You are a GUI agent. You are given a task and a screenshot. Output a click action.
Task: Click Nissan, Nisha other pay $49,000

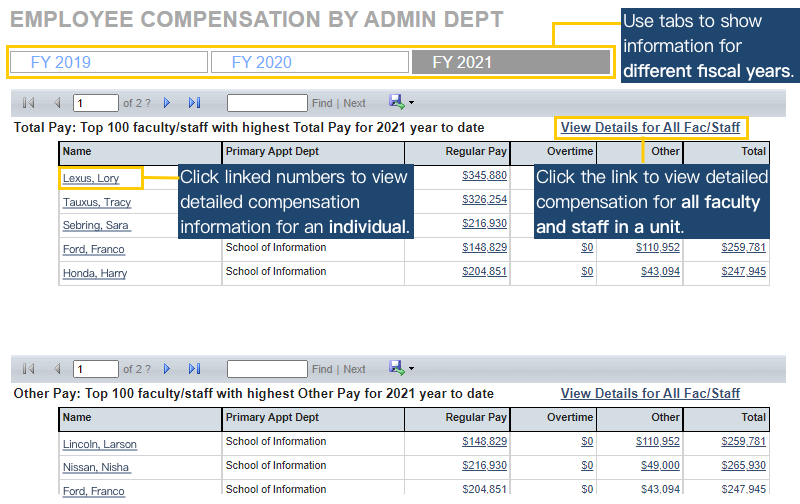pyautogui.click(x=660, y=465)
